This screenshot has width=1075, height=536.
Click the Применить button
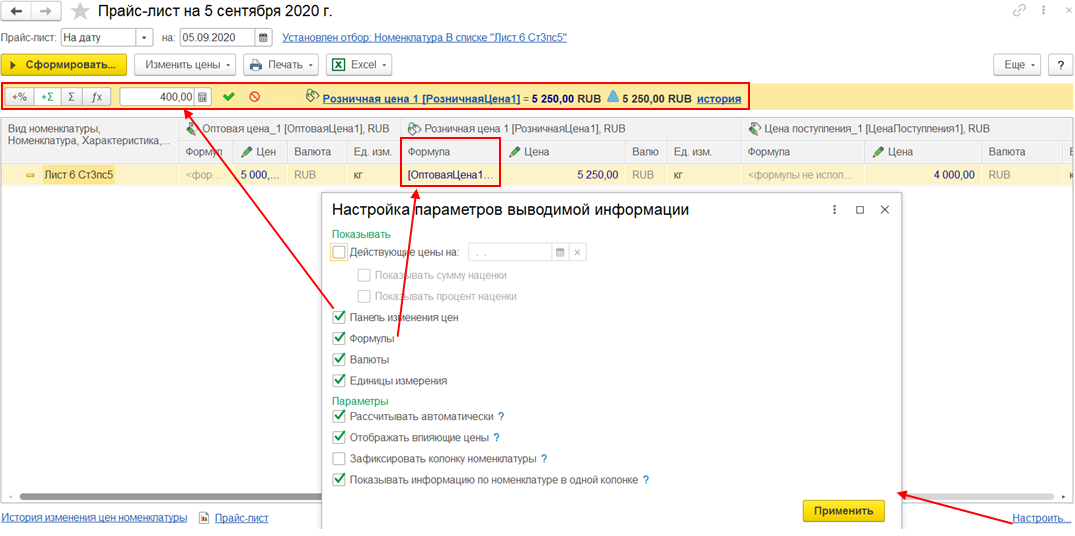[844, 511]
